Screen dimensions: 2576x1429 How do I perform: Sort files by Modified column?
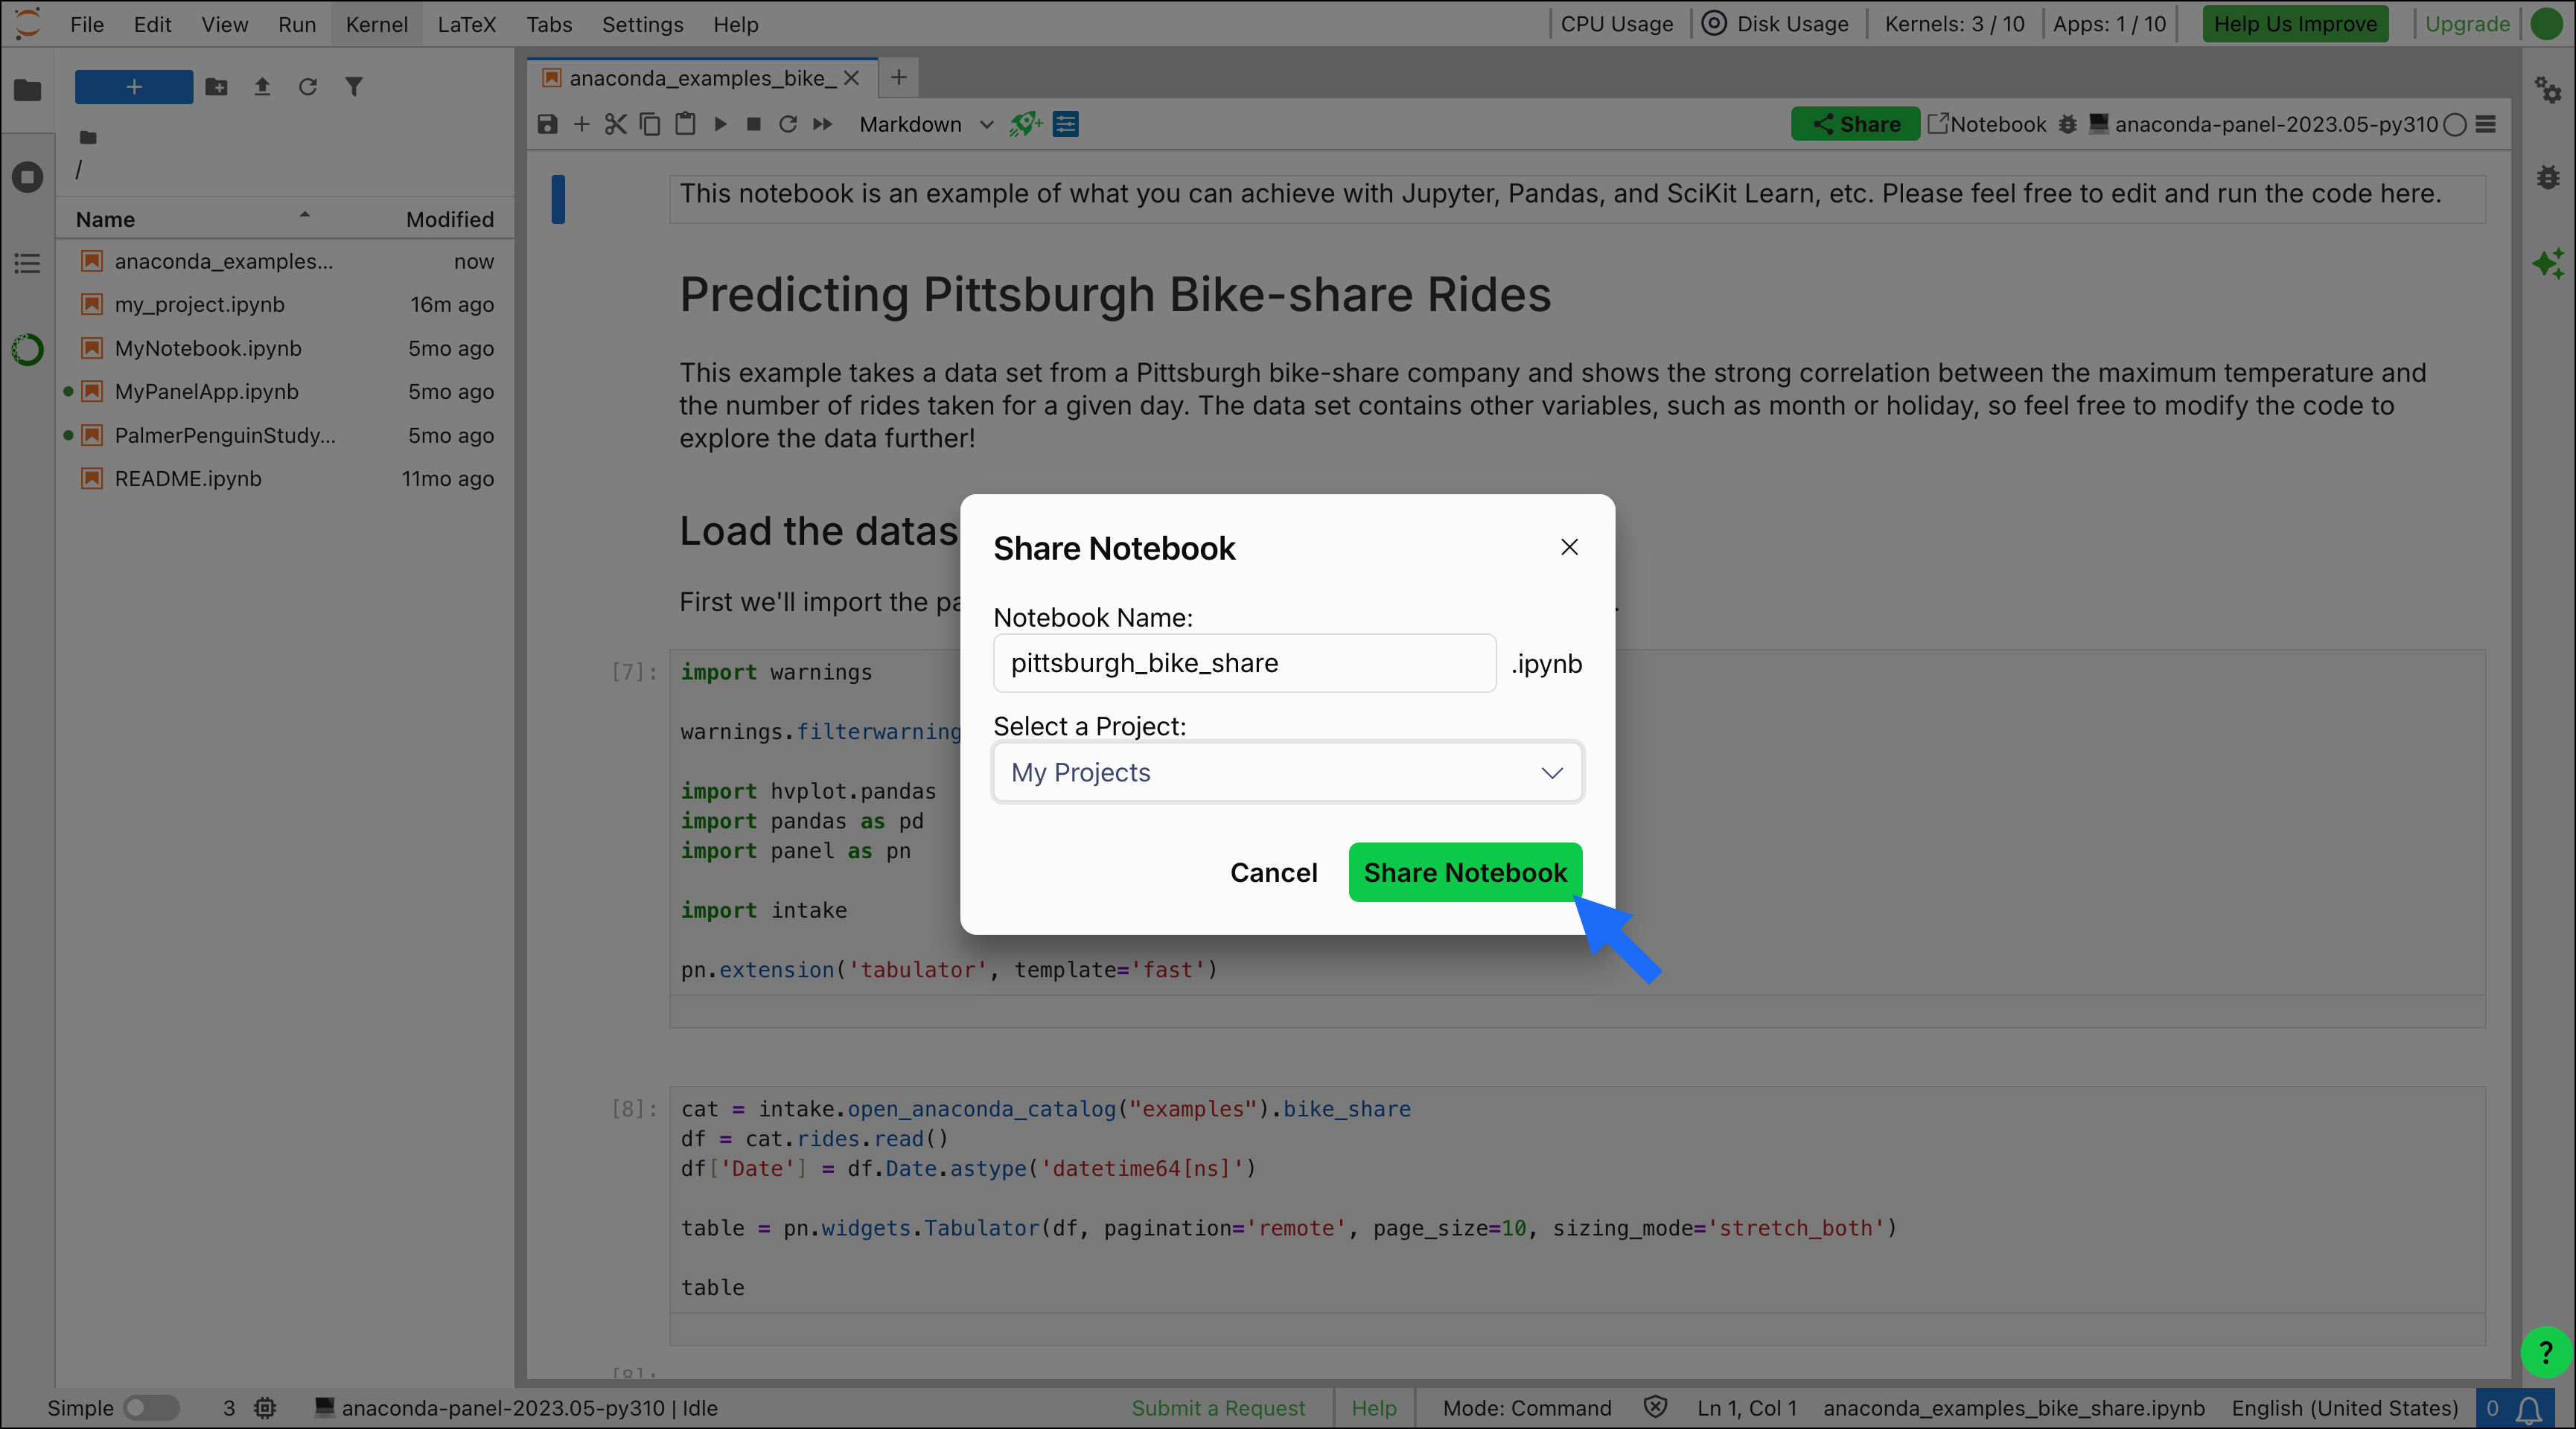click(449, 219)
